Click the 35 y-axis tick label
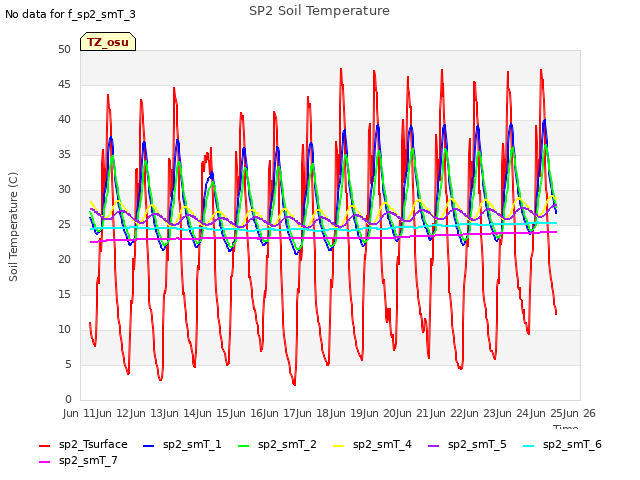 click(x=64, y=155)
